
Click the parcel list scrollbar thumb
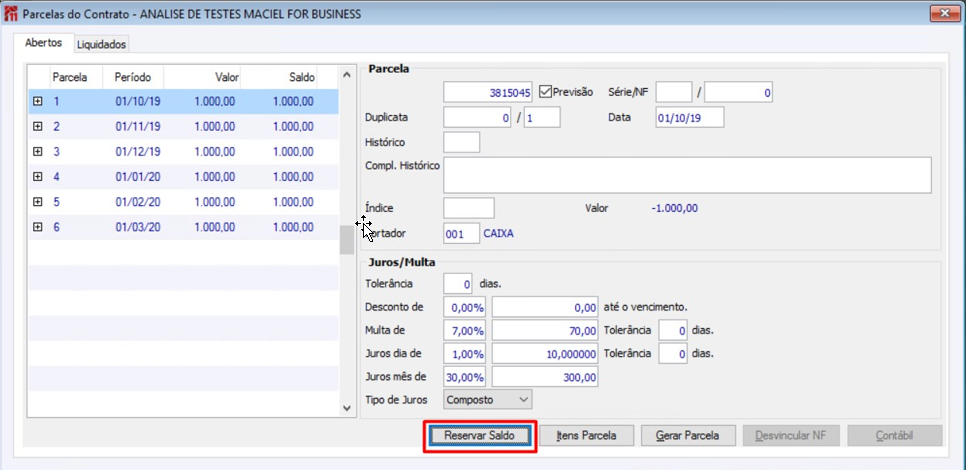(x=347, y=240)
